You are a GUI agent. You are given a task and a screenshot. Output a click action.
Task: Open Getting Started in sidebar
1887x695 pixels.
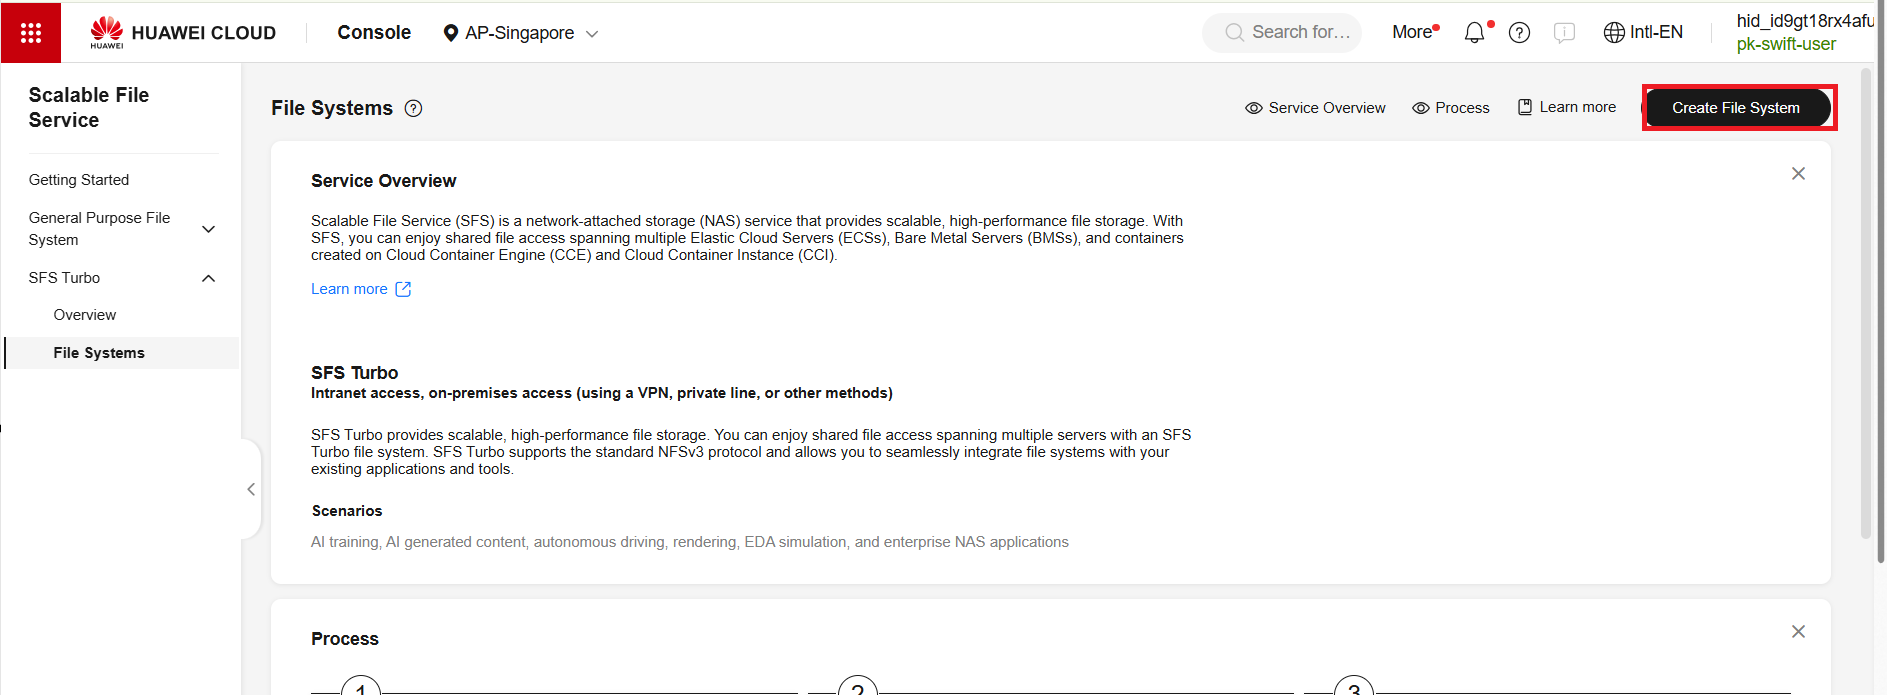tap(79, 180)
